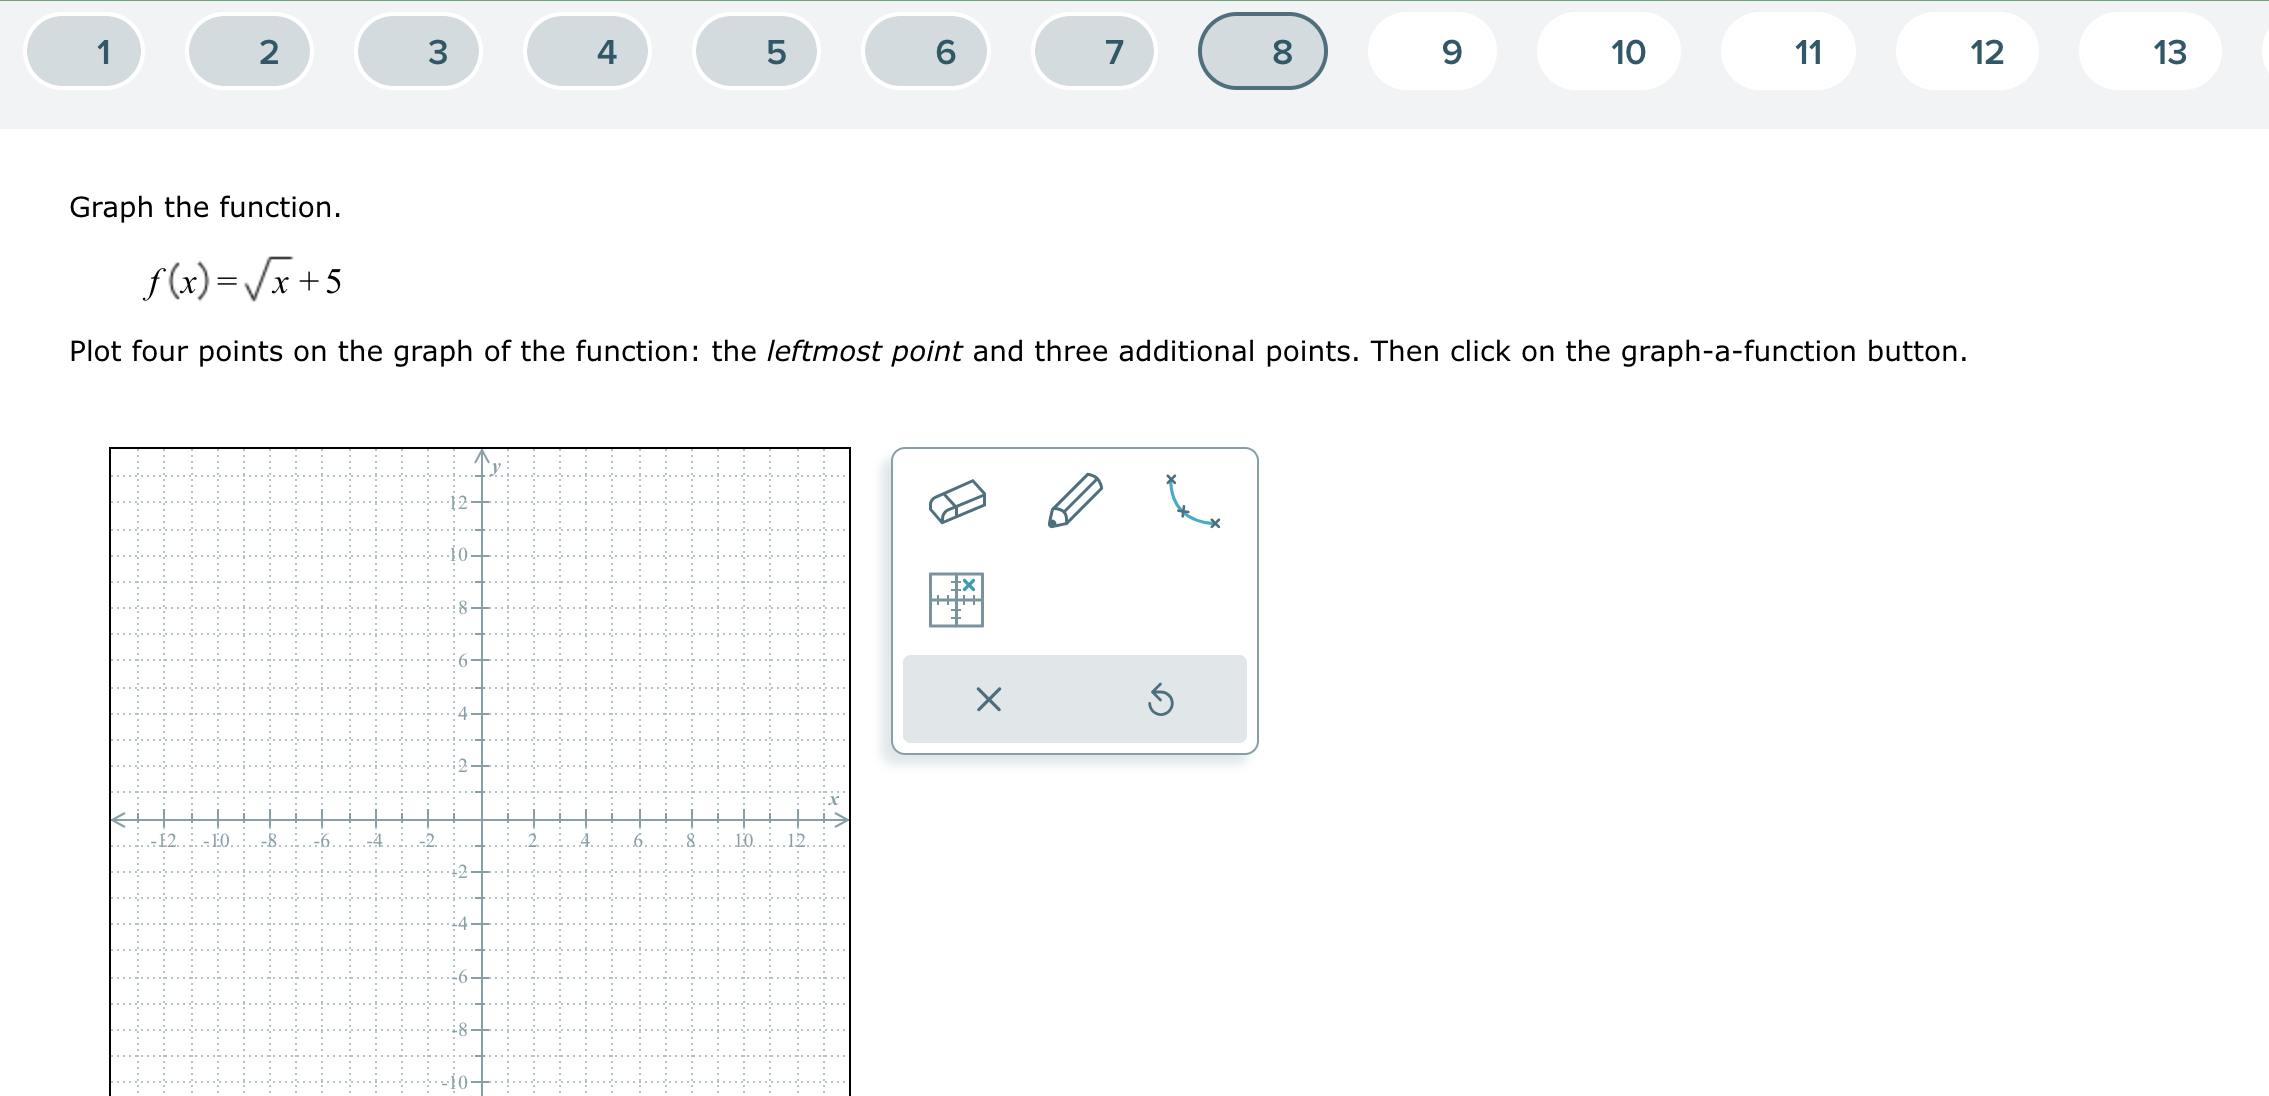2269x1096 pixels.
Task: Select question 3
Action: pyautogui.click(x=437, y=51)
